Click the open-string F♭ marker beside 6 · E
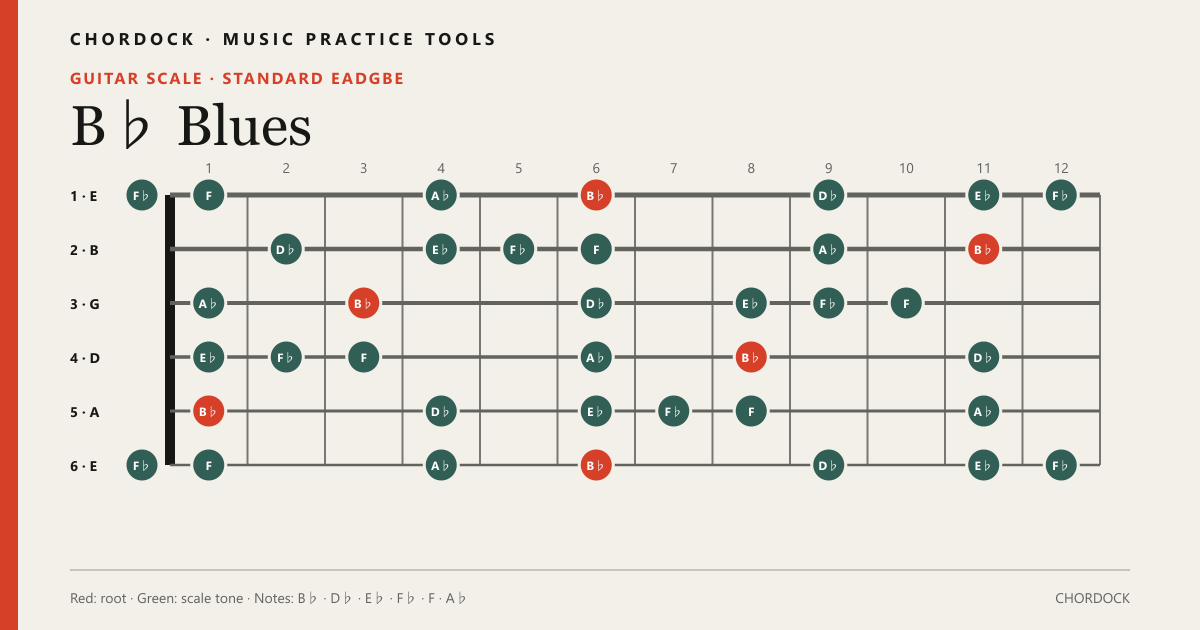 143,465
